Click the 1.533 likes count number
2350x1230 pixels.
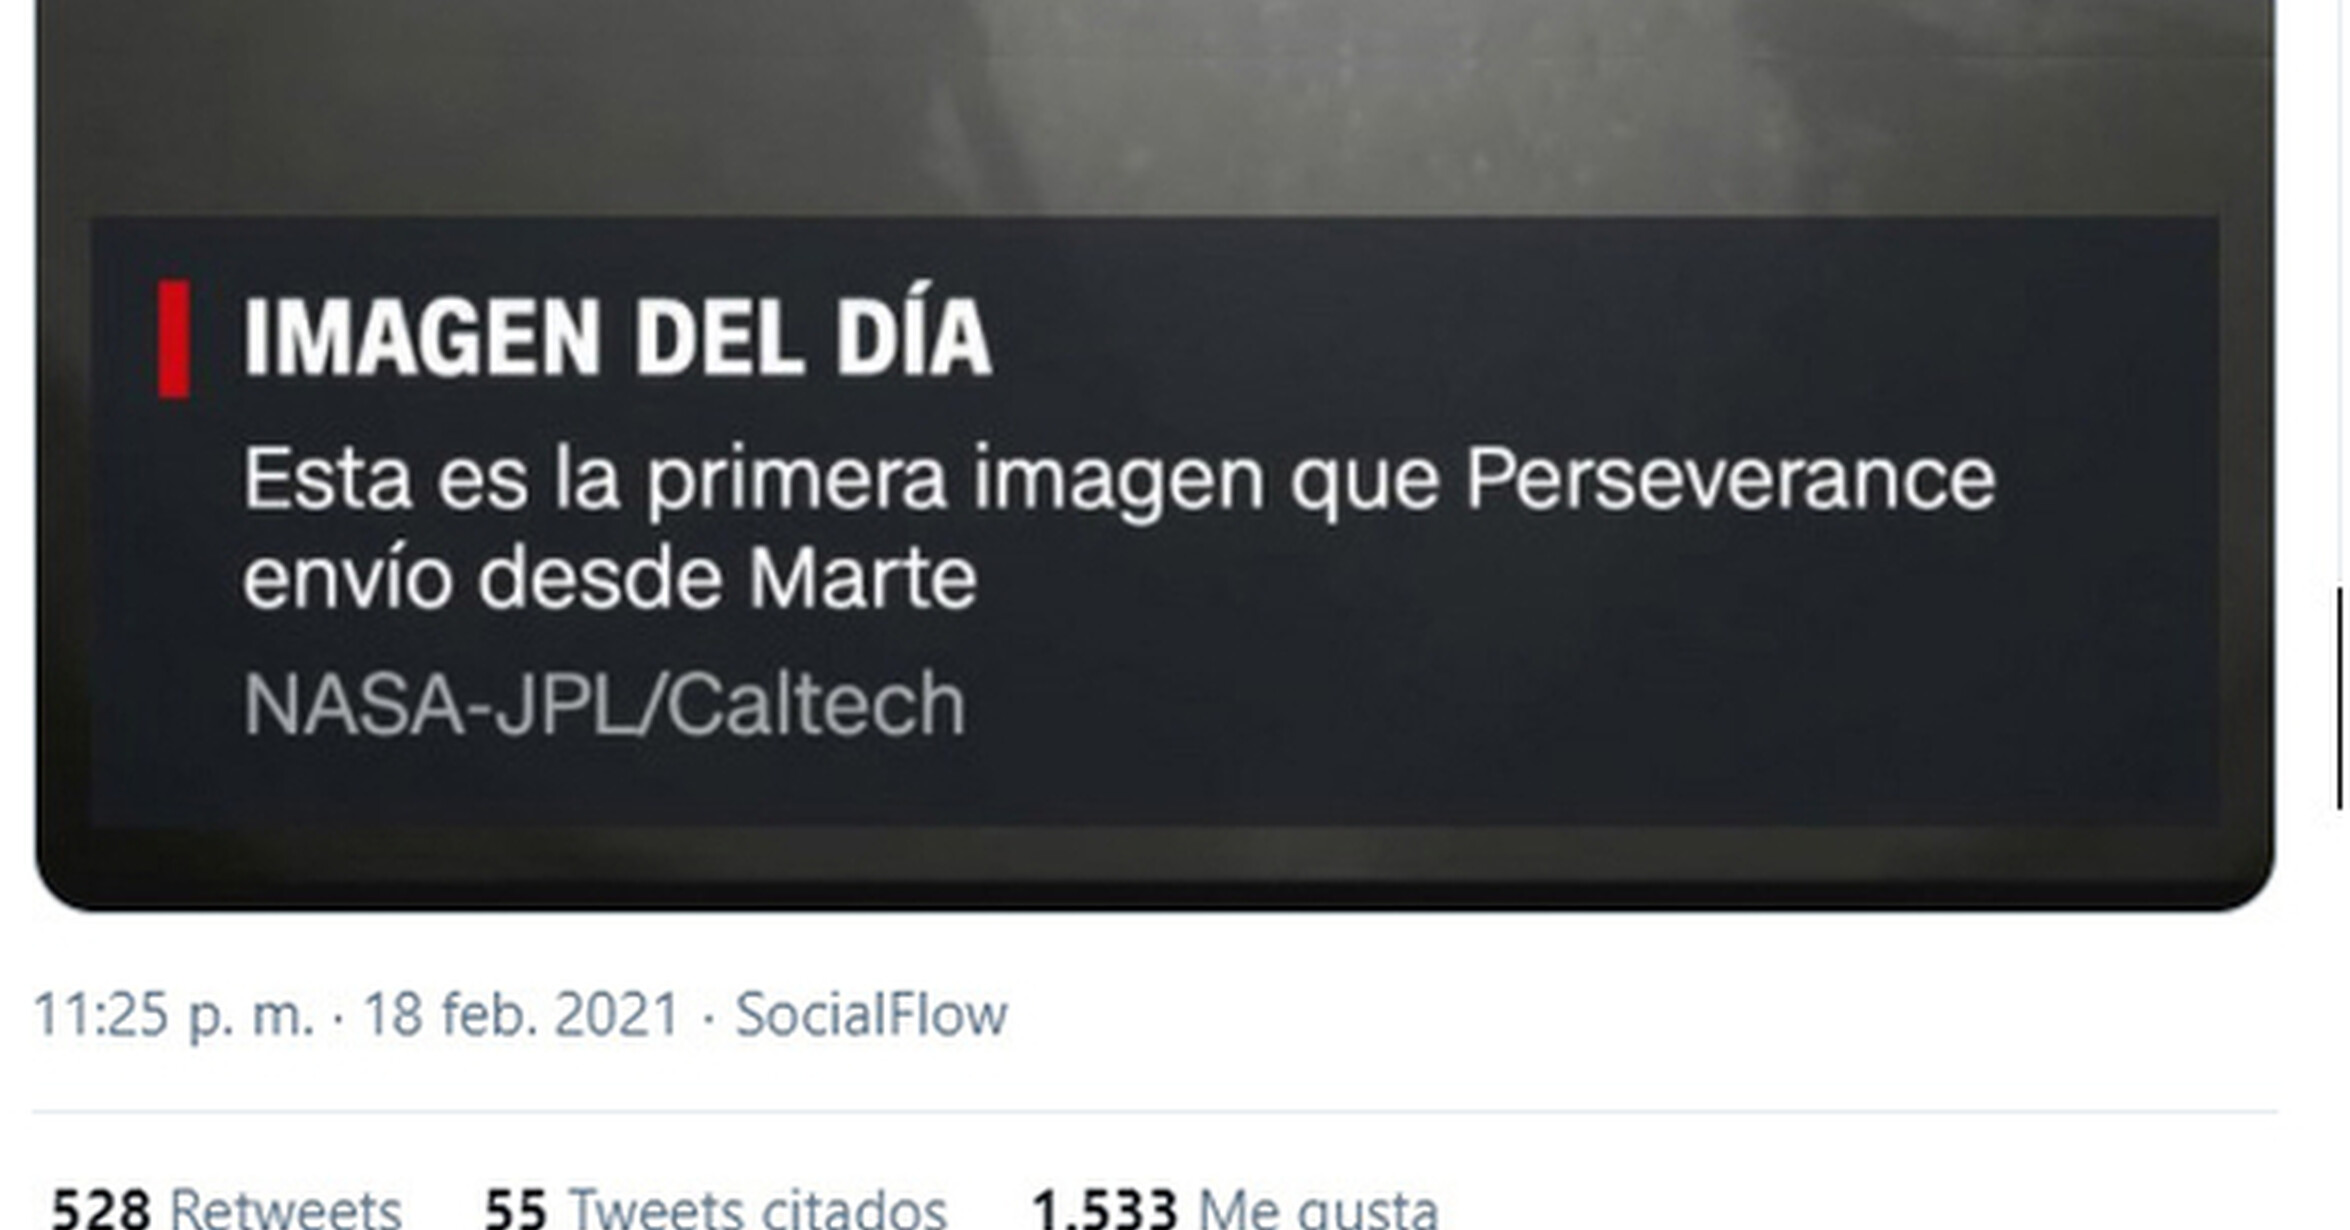(x=1104, y=1208)
